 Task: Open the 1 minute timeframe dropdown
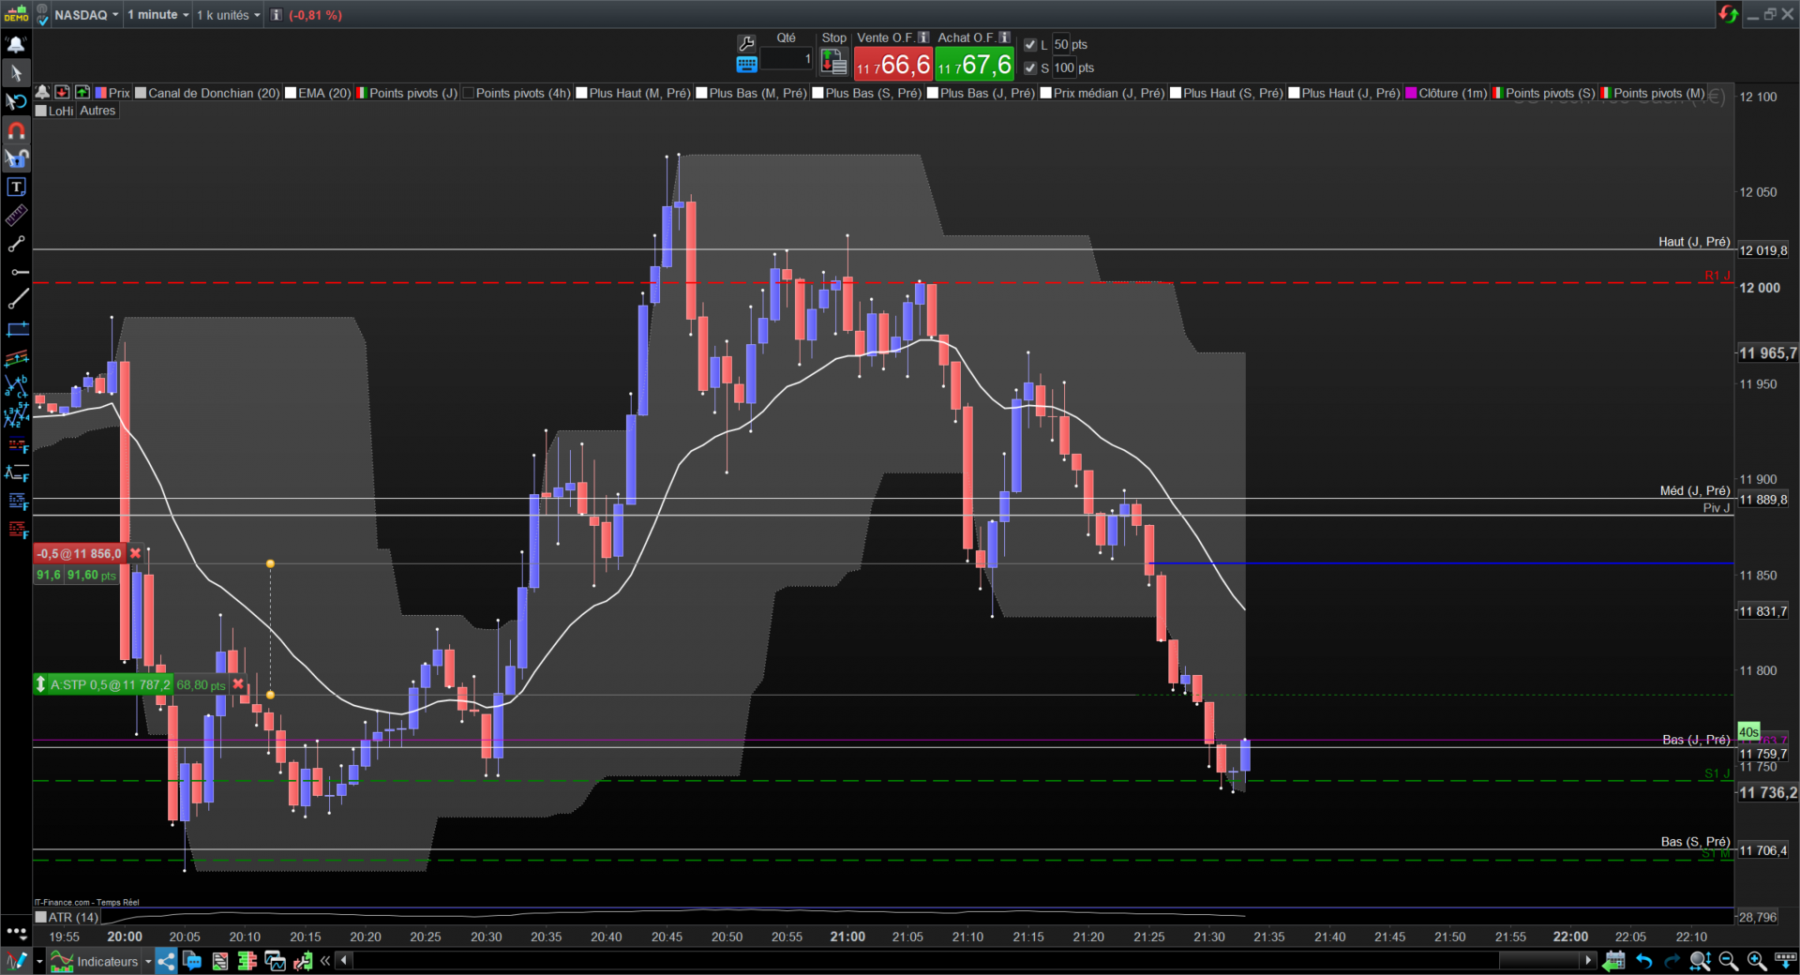point(158,15)
